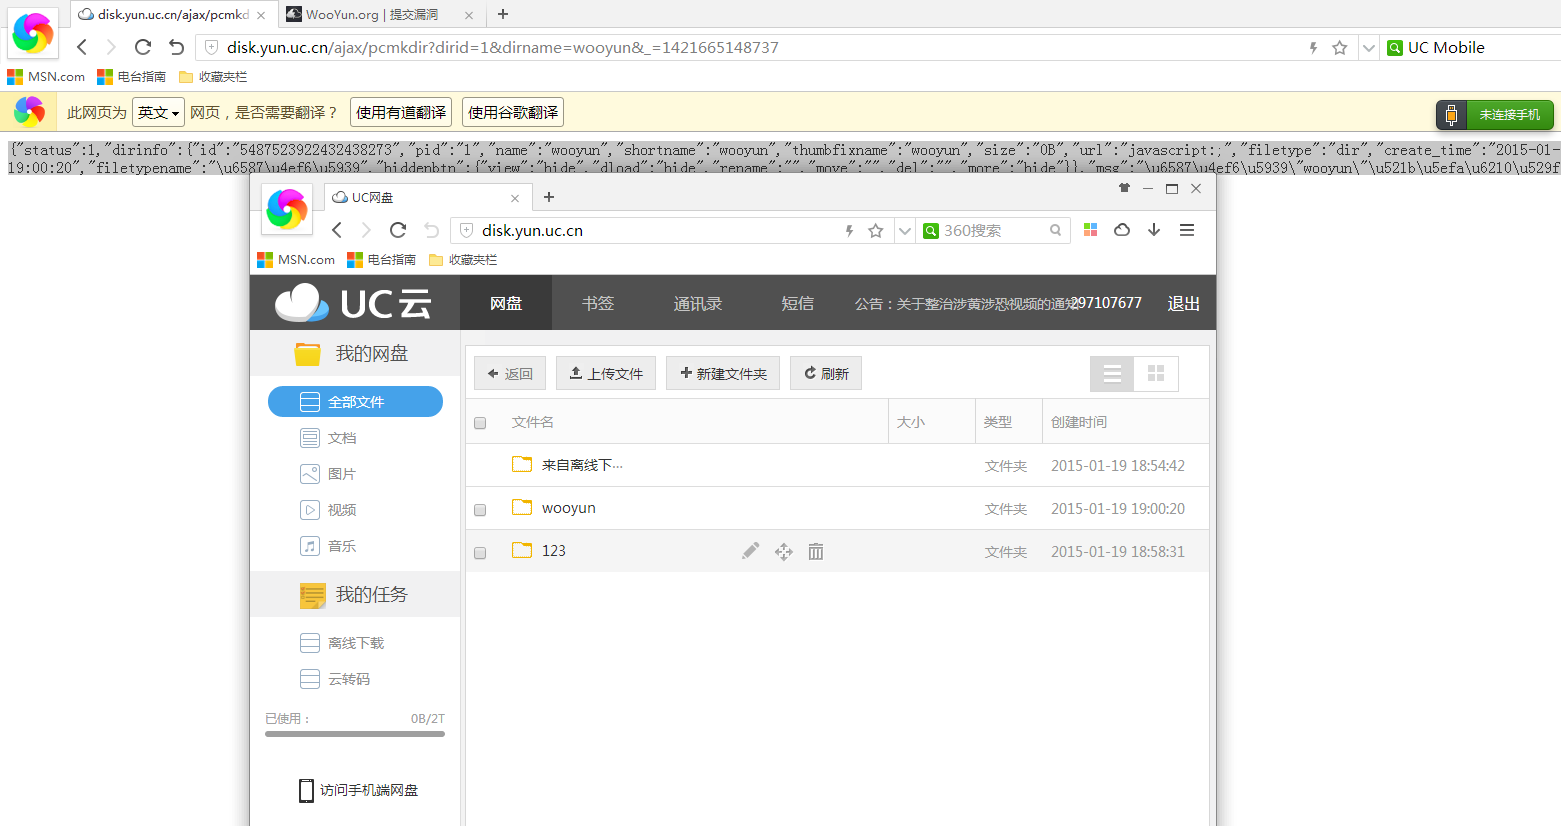Expand inner address bar dropdown arrow
The width and height of the screenshot is (1561, 826).
(x=905, y=231)
